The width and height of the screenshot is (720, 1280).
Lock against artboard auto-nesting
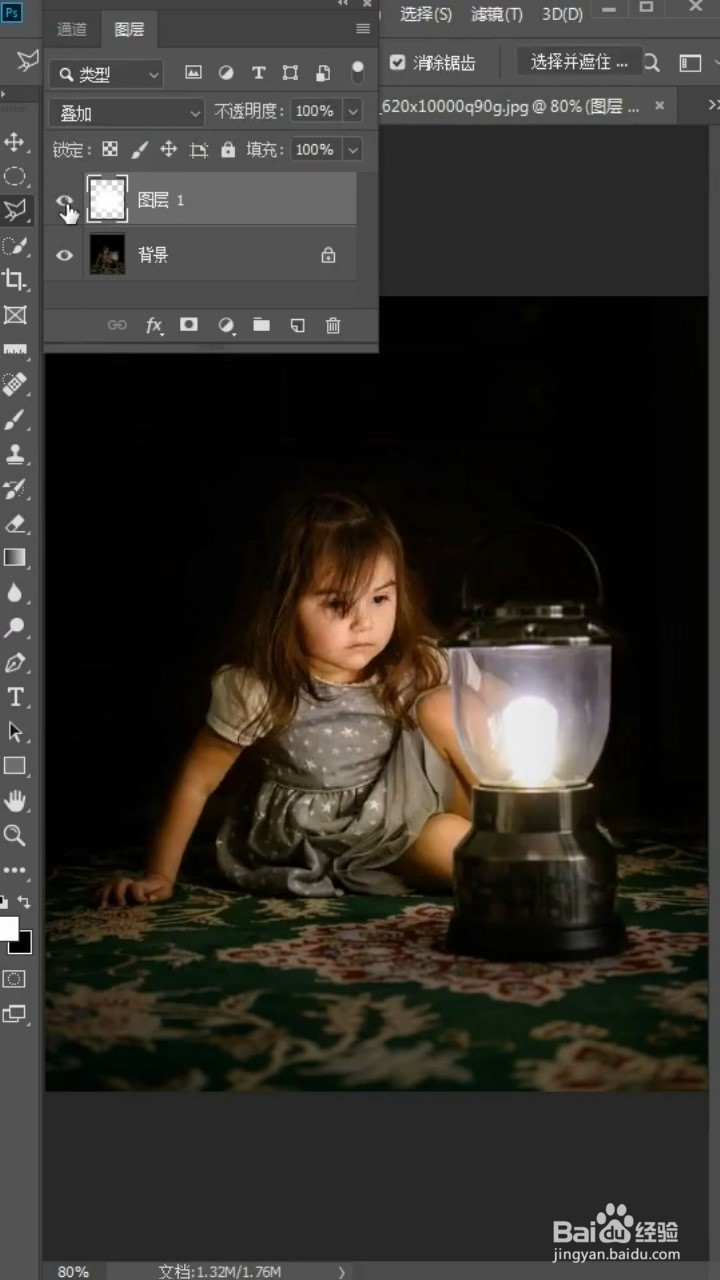coord(199,150)
